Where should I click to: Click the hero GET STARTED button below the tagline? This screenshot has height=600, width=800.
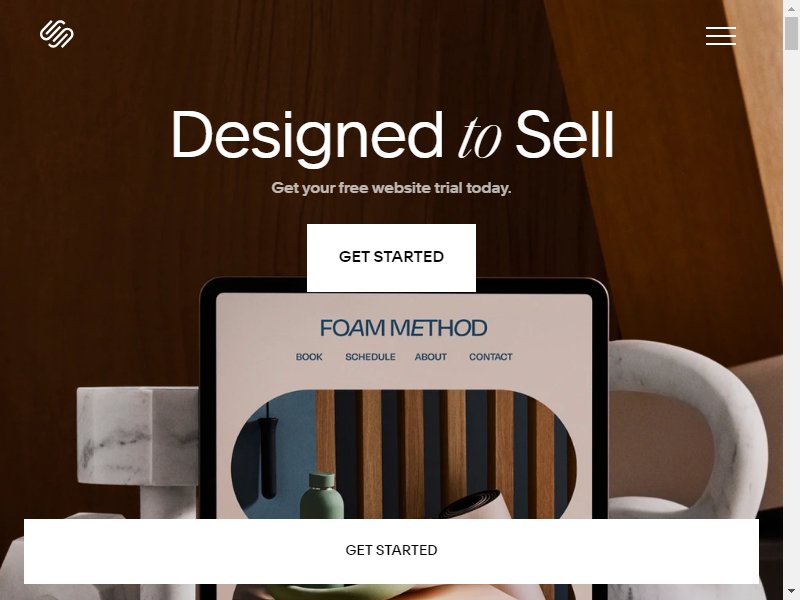pos(391,258)
